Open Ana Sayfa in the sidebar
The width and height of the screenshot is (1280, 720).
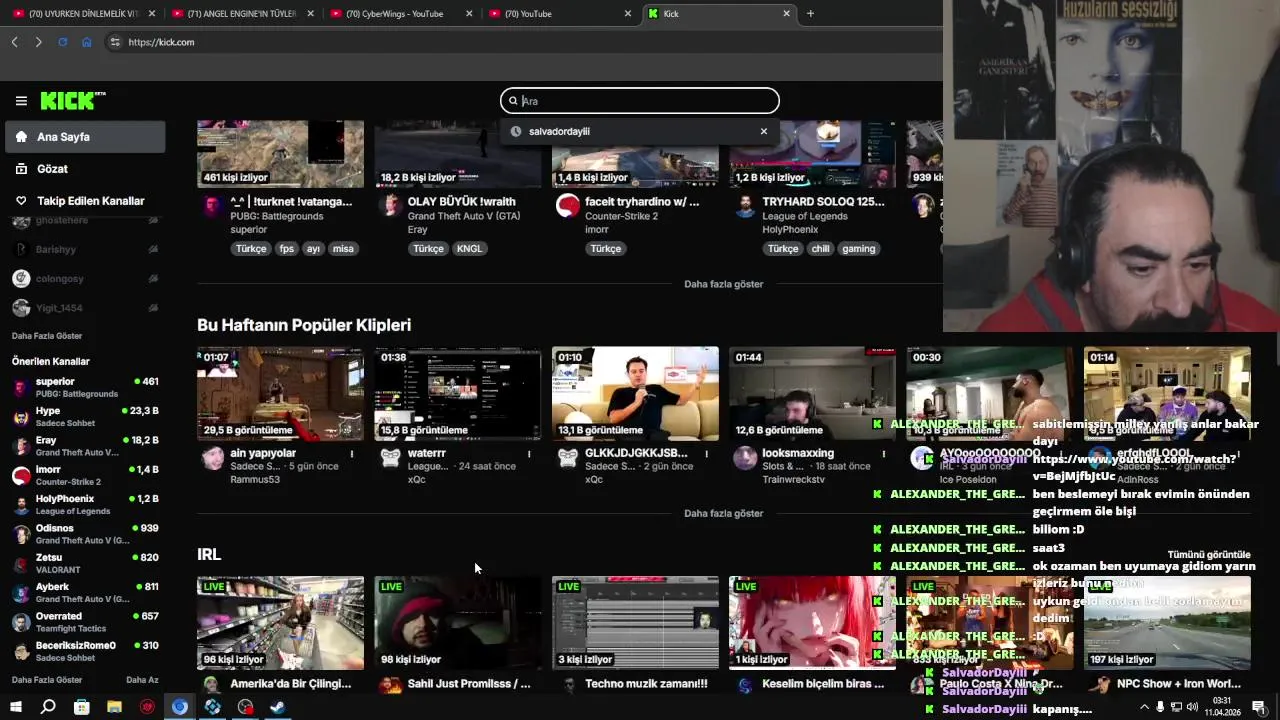(85, 137)
